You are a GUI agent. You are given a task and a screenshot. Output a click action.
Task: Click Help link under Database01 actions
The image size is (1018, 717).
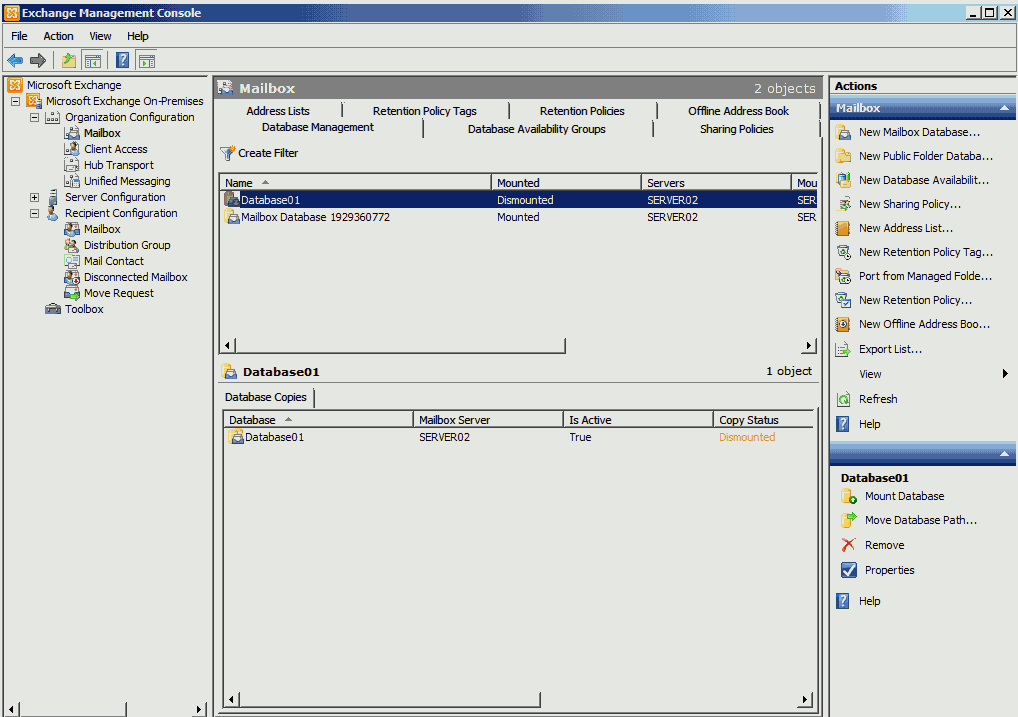point(869,601)
